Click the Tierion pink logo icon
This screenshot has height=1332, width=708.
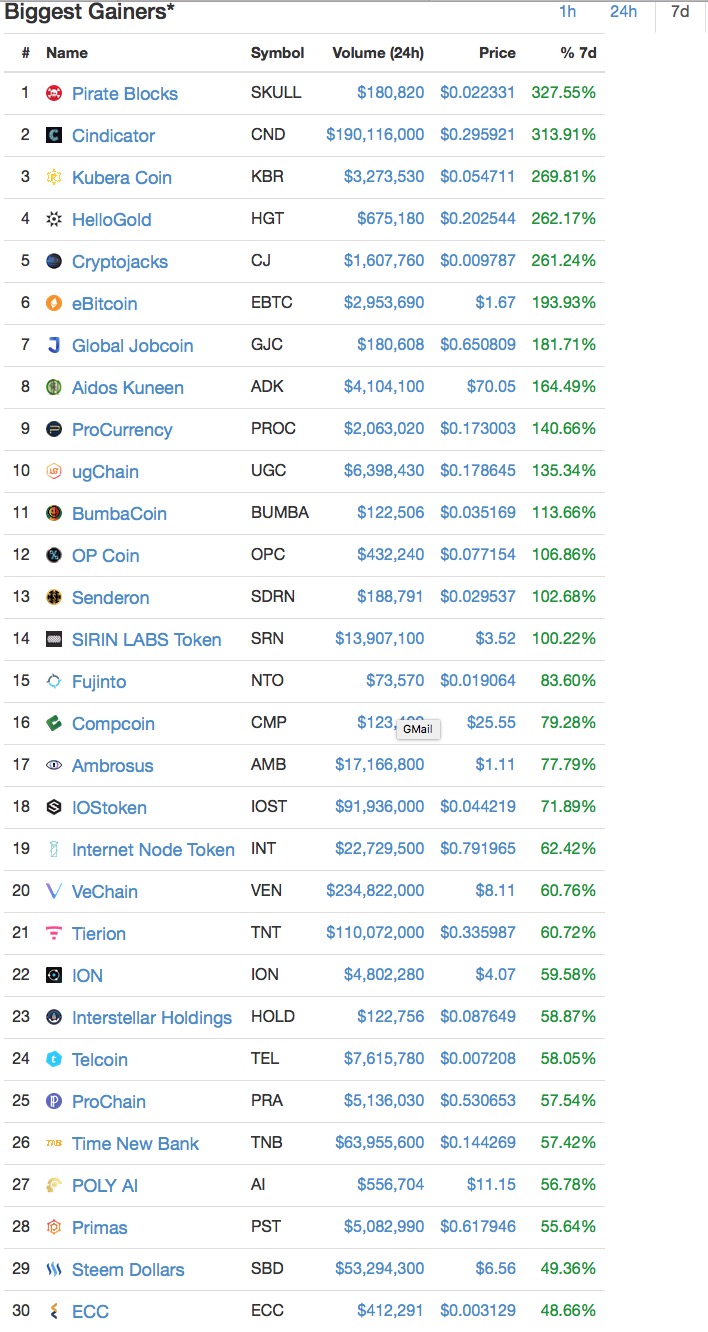click(x=54, y=934)
